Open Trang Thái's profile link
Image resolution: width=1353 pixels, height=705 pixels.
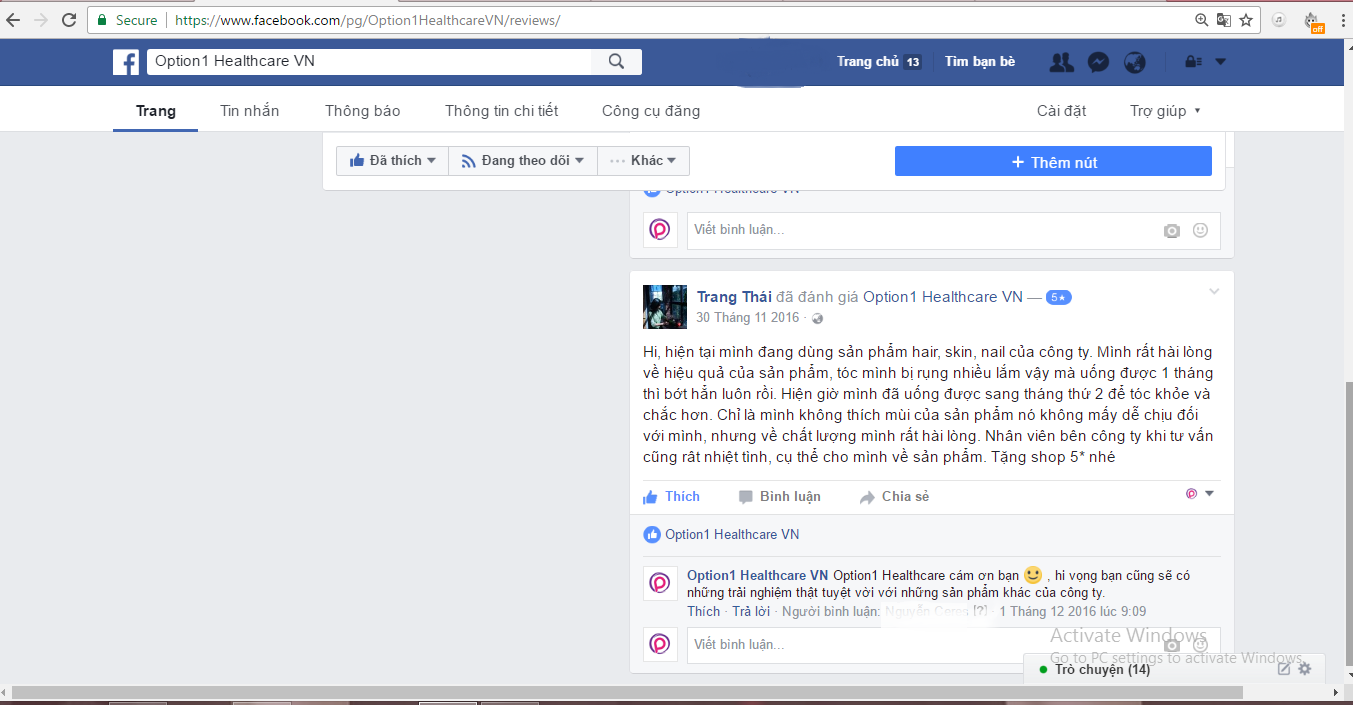pos(734,297)
